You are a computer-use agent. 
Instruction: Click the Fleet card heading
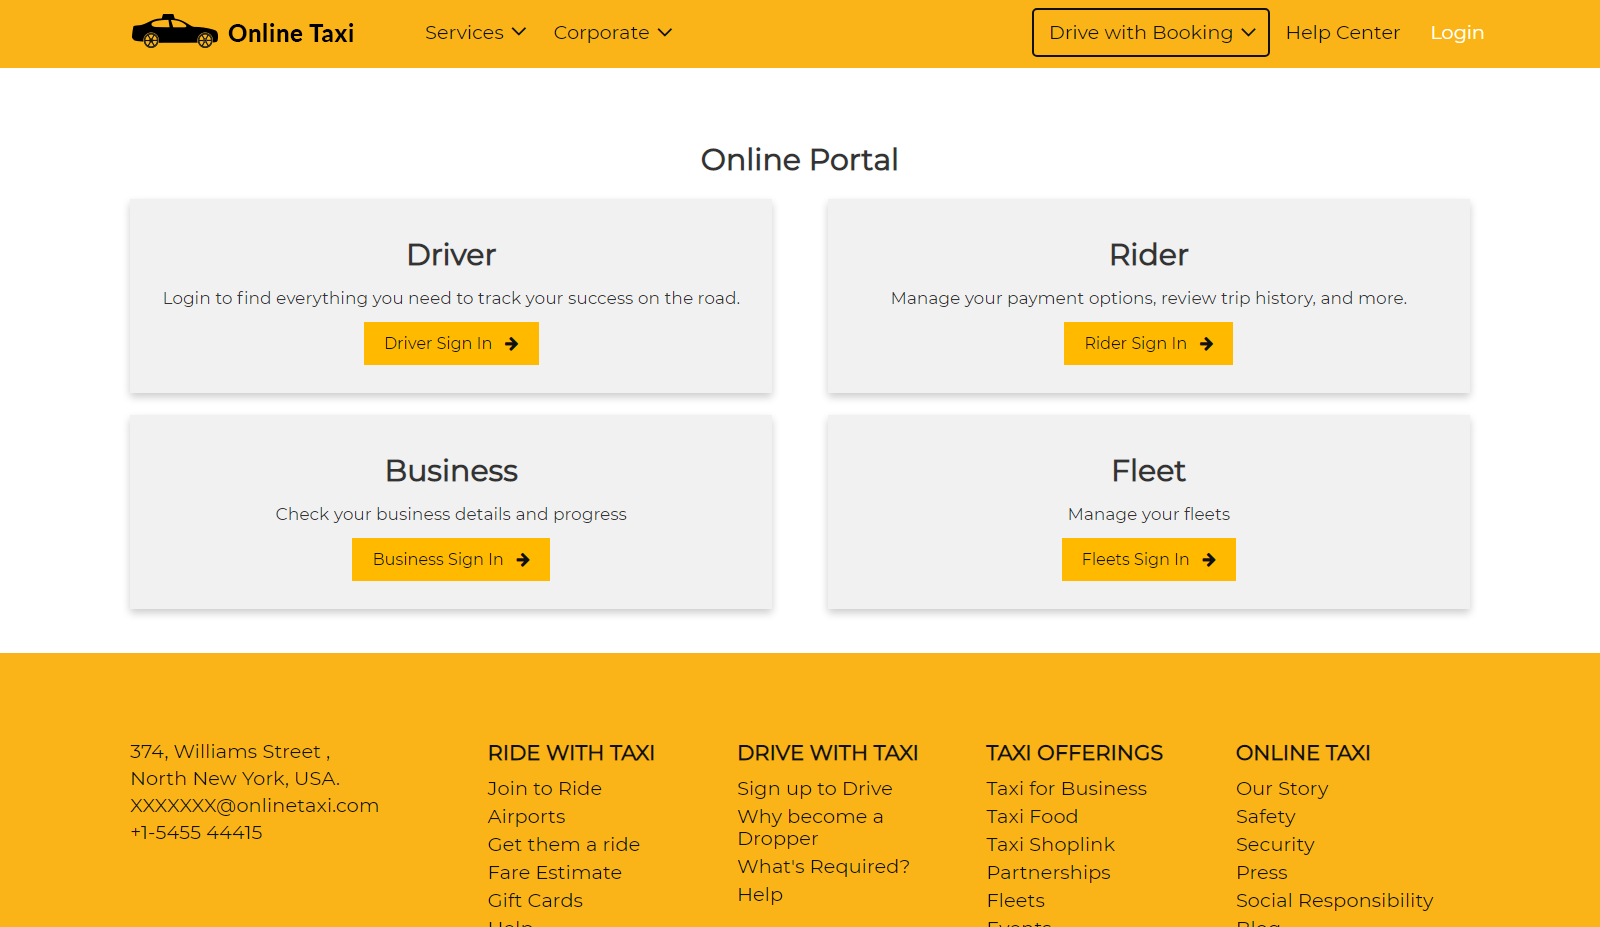click(x=1149, y=471)
